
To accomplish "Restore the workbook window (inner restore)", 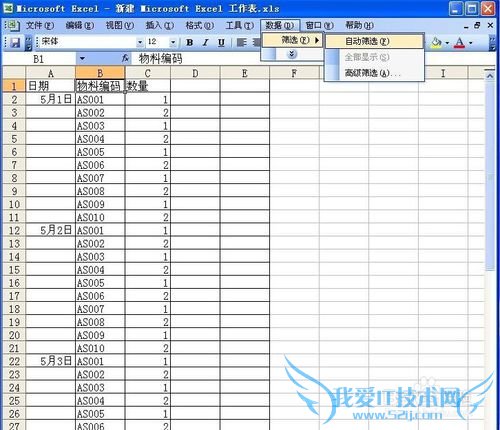I will [x=477, y=25].
